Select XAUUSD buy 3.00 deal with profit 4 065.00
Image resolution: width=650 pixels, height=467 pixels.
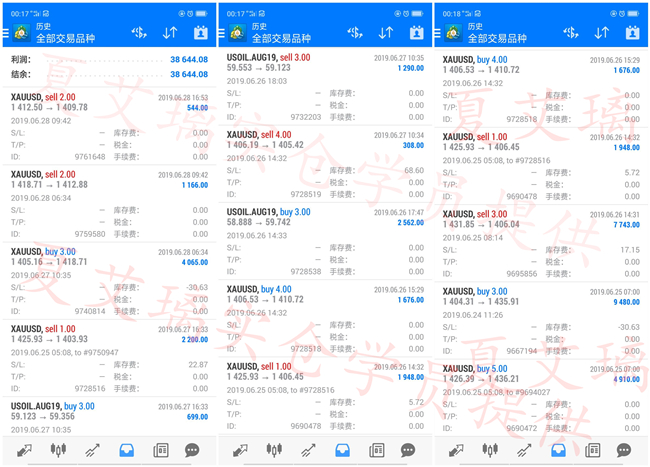pyautogui.click(x=109, y=281)
